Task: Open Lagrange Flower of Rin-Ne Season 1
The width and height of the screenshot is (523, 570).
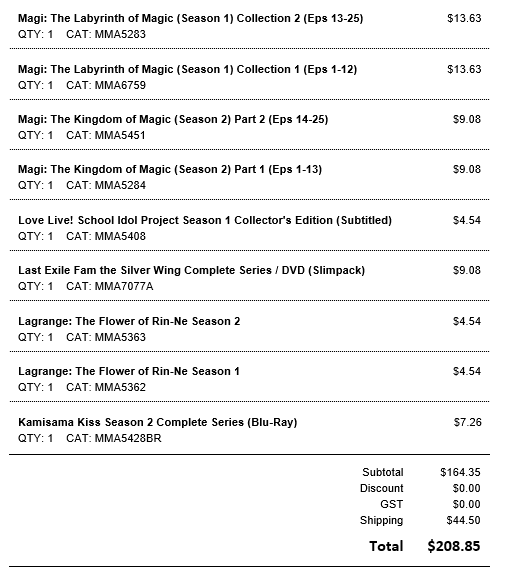Action: pos(129,372)
